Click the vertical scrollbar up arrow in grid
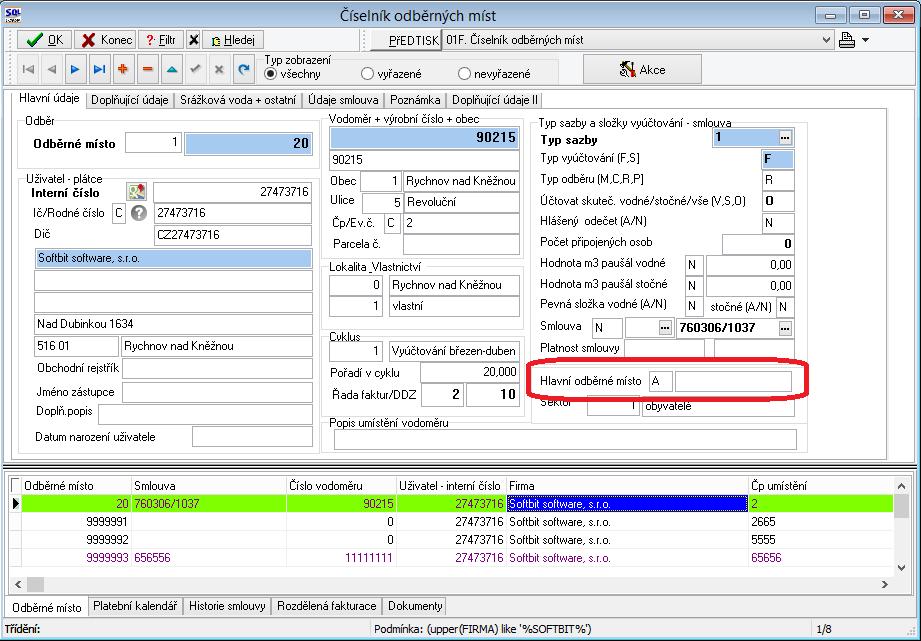The width and height of the screenshot is (921, 641). coord(902,486)
